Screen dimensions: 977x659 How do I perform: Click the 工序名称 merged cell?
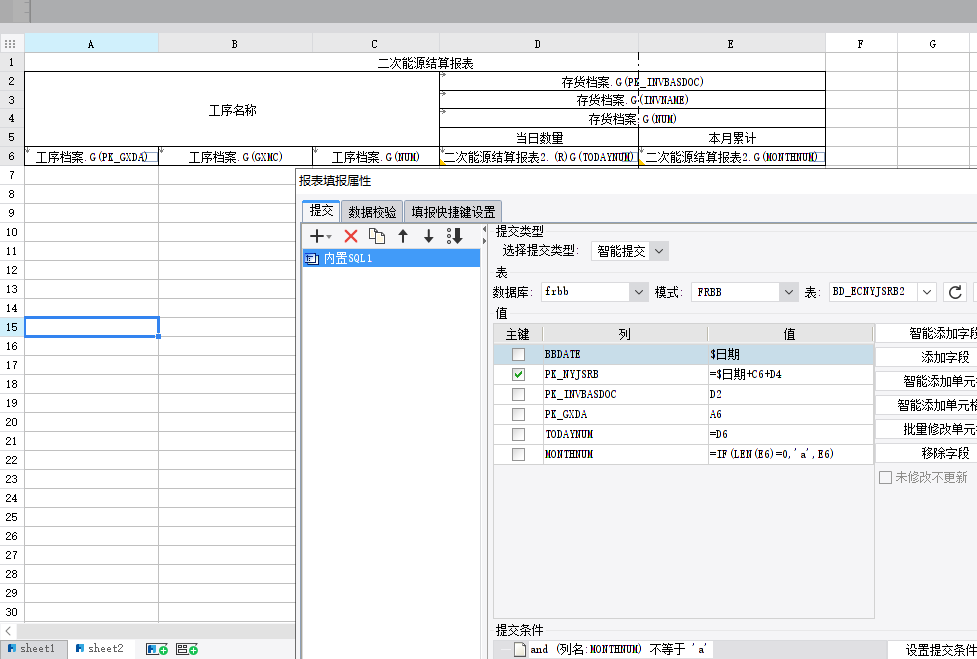pos(232,110)
